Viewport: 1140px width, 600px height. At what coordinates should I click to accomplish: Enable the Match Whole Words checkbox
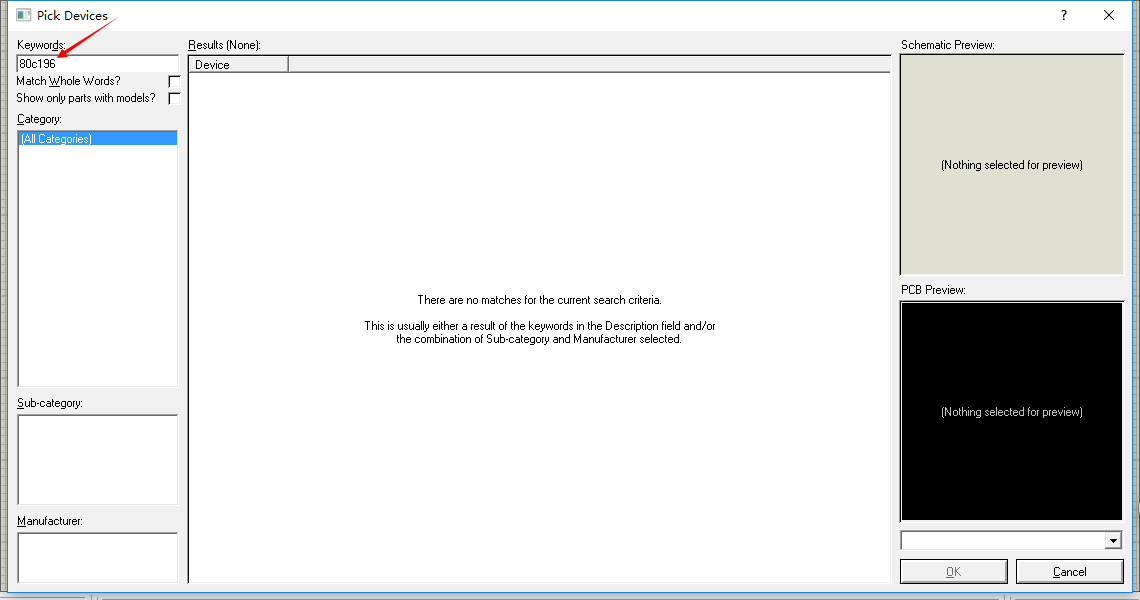[x=174, y=81]
